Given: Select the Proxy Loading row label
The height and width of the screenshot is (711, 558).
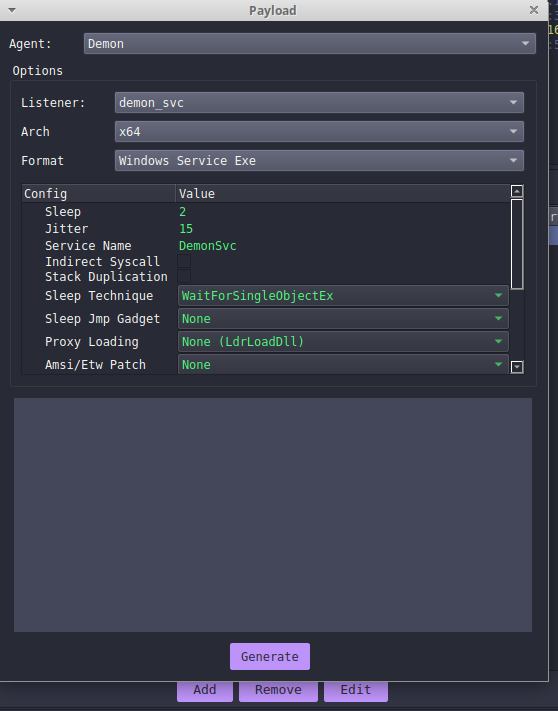Looking at the screenshot, I should pos(92,341).
